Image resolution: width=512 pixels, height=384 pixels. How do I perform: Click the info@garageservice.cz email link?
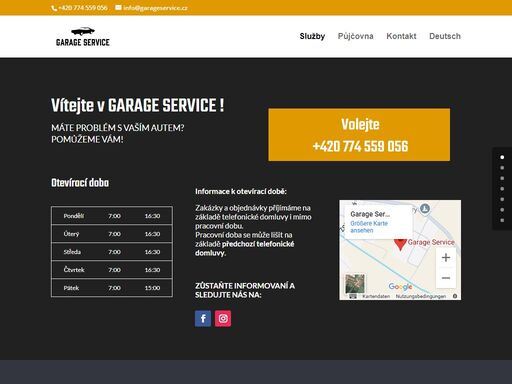tap(155, 8)
